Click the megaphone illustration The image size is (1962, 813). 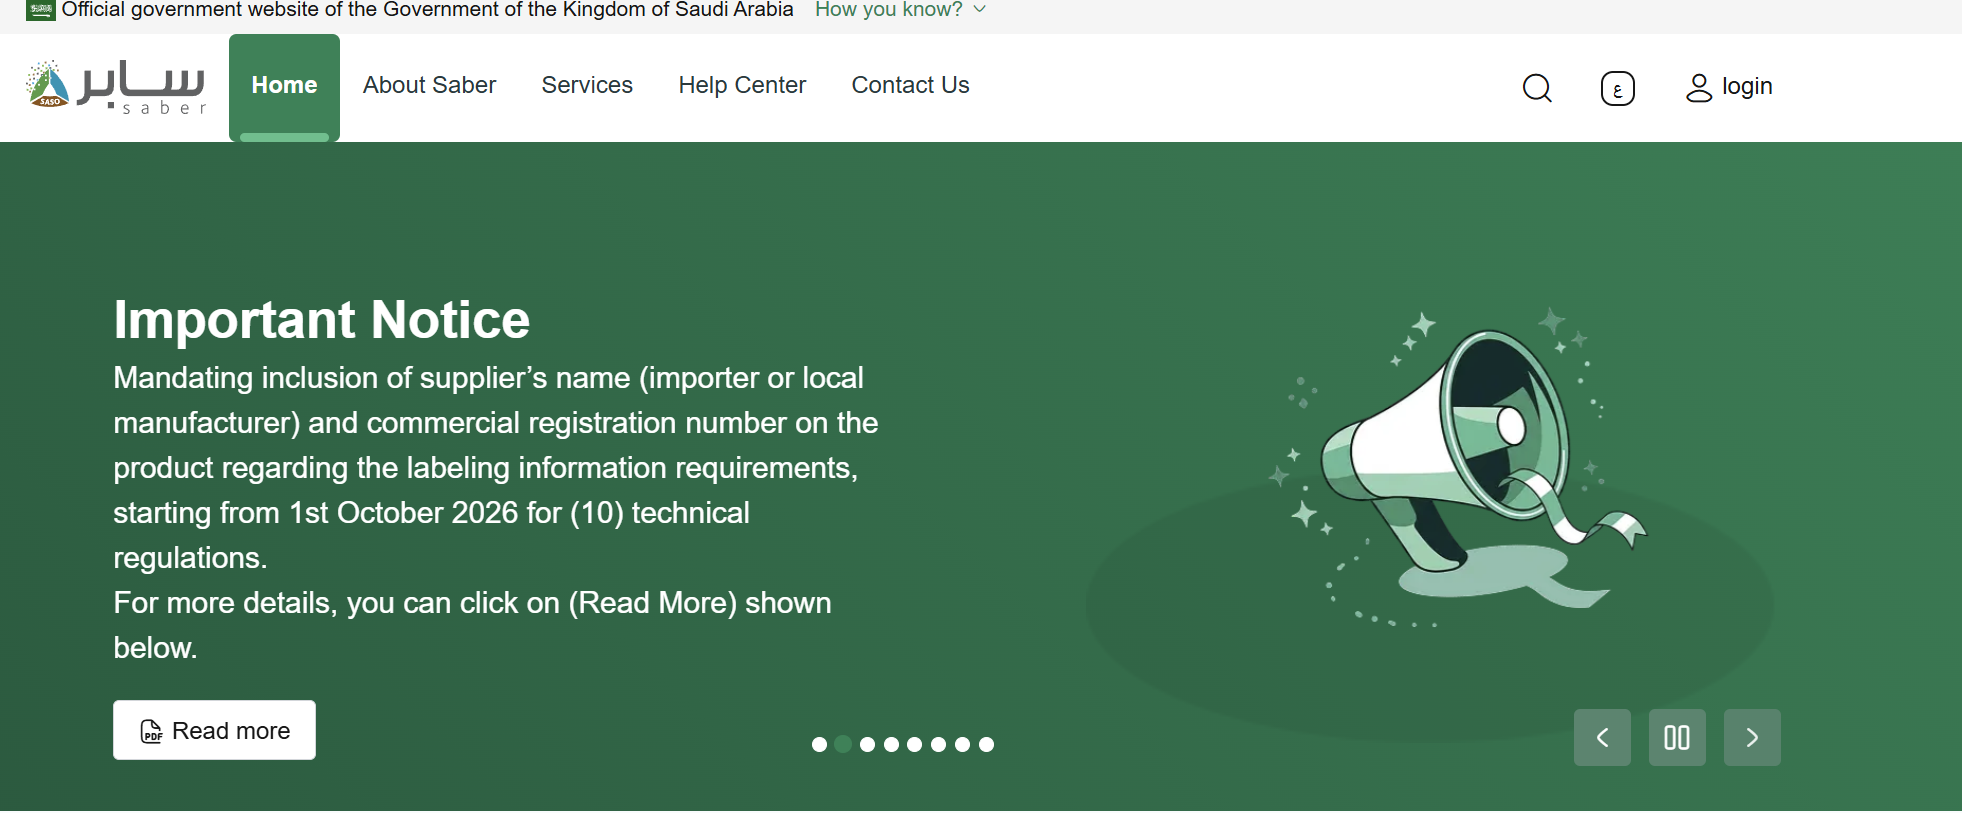pyautogui.click(x=1460, y=465)
